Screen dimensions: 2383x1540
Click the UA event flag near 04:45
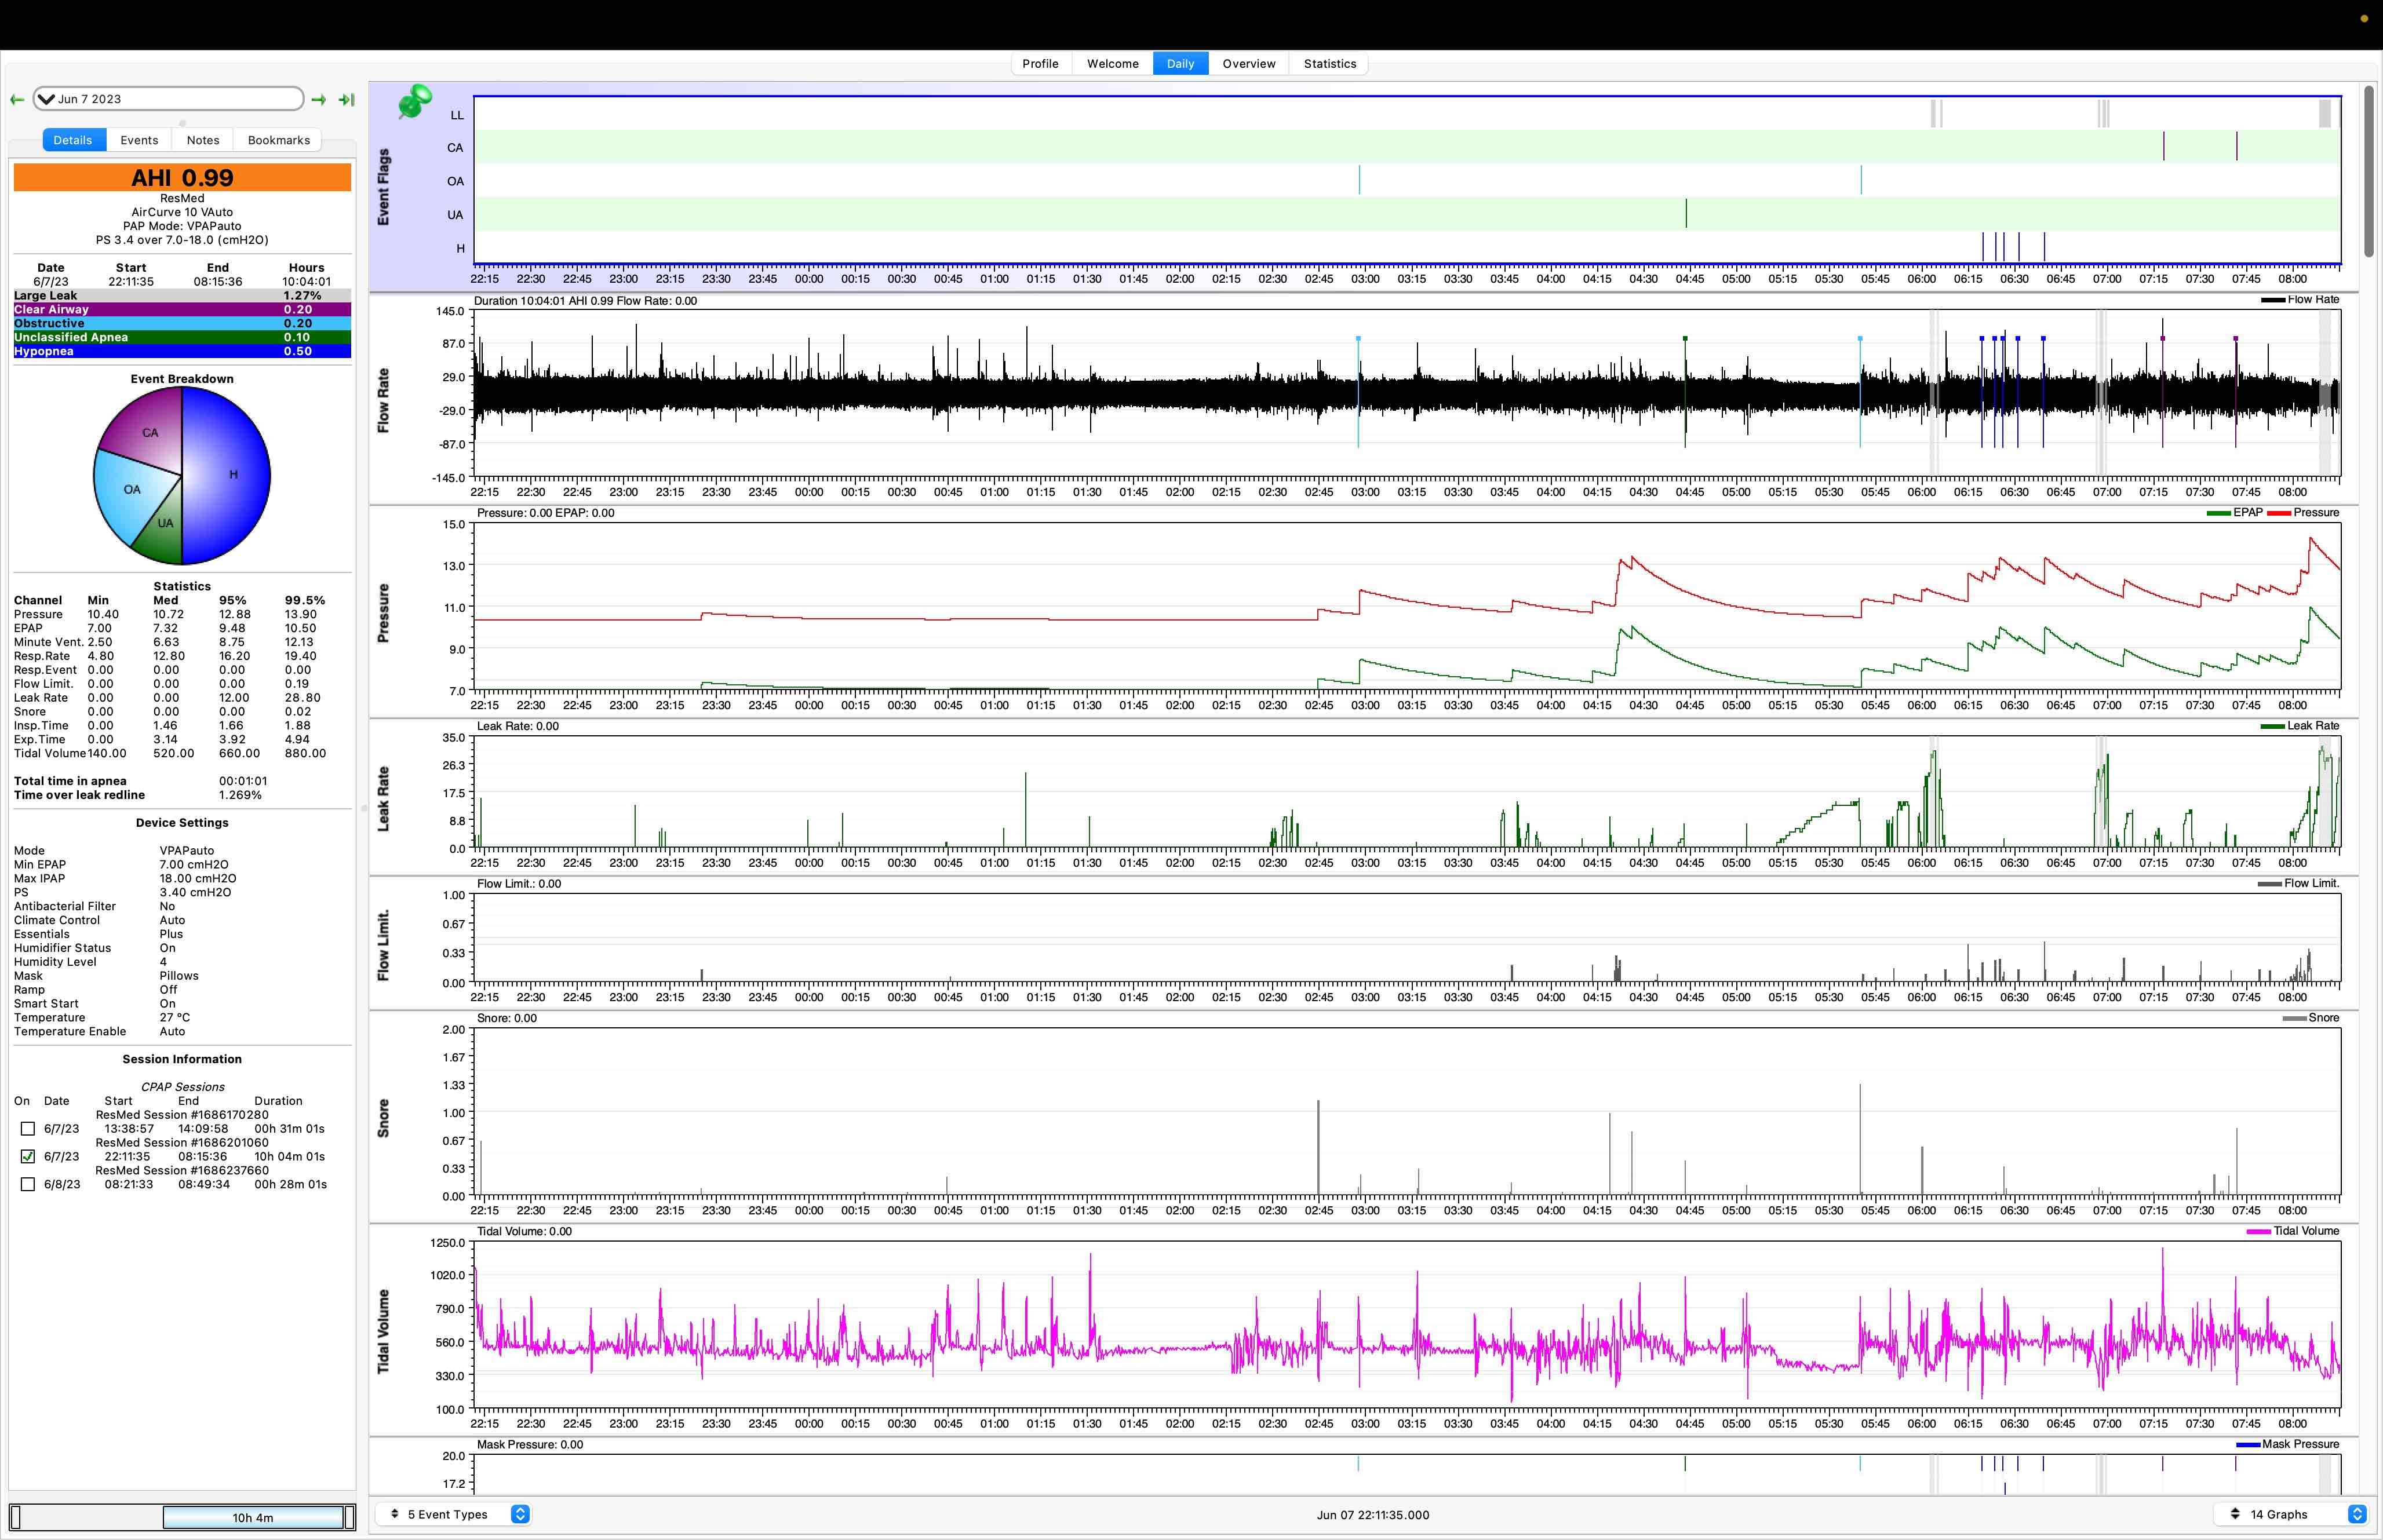pos(1686,214)
